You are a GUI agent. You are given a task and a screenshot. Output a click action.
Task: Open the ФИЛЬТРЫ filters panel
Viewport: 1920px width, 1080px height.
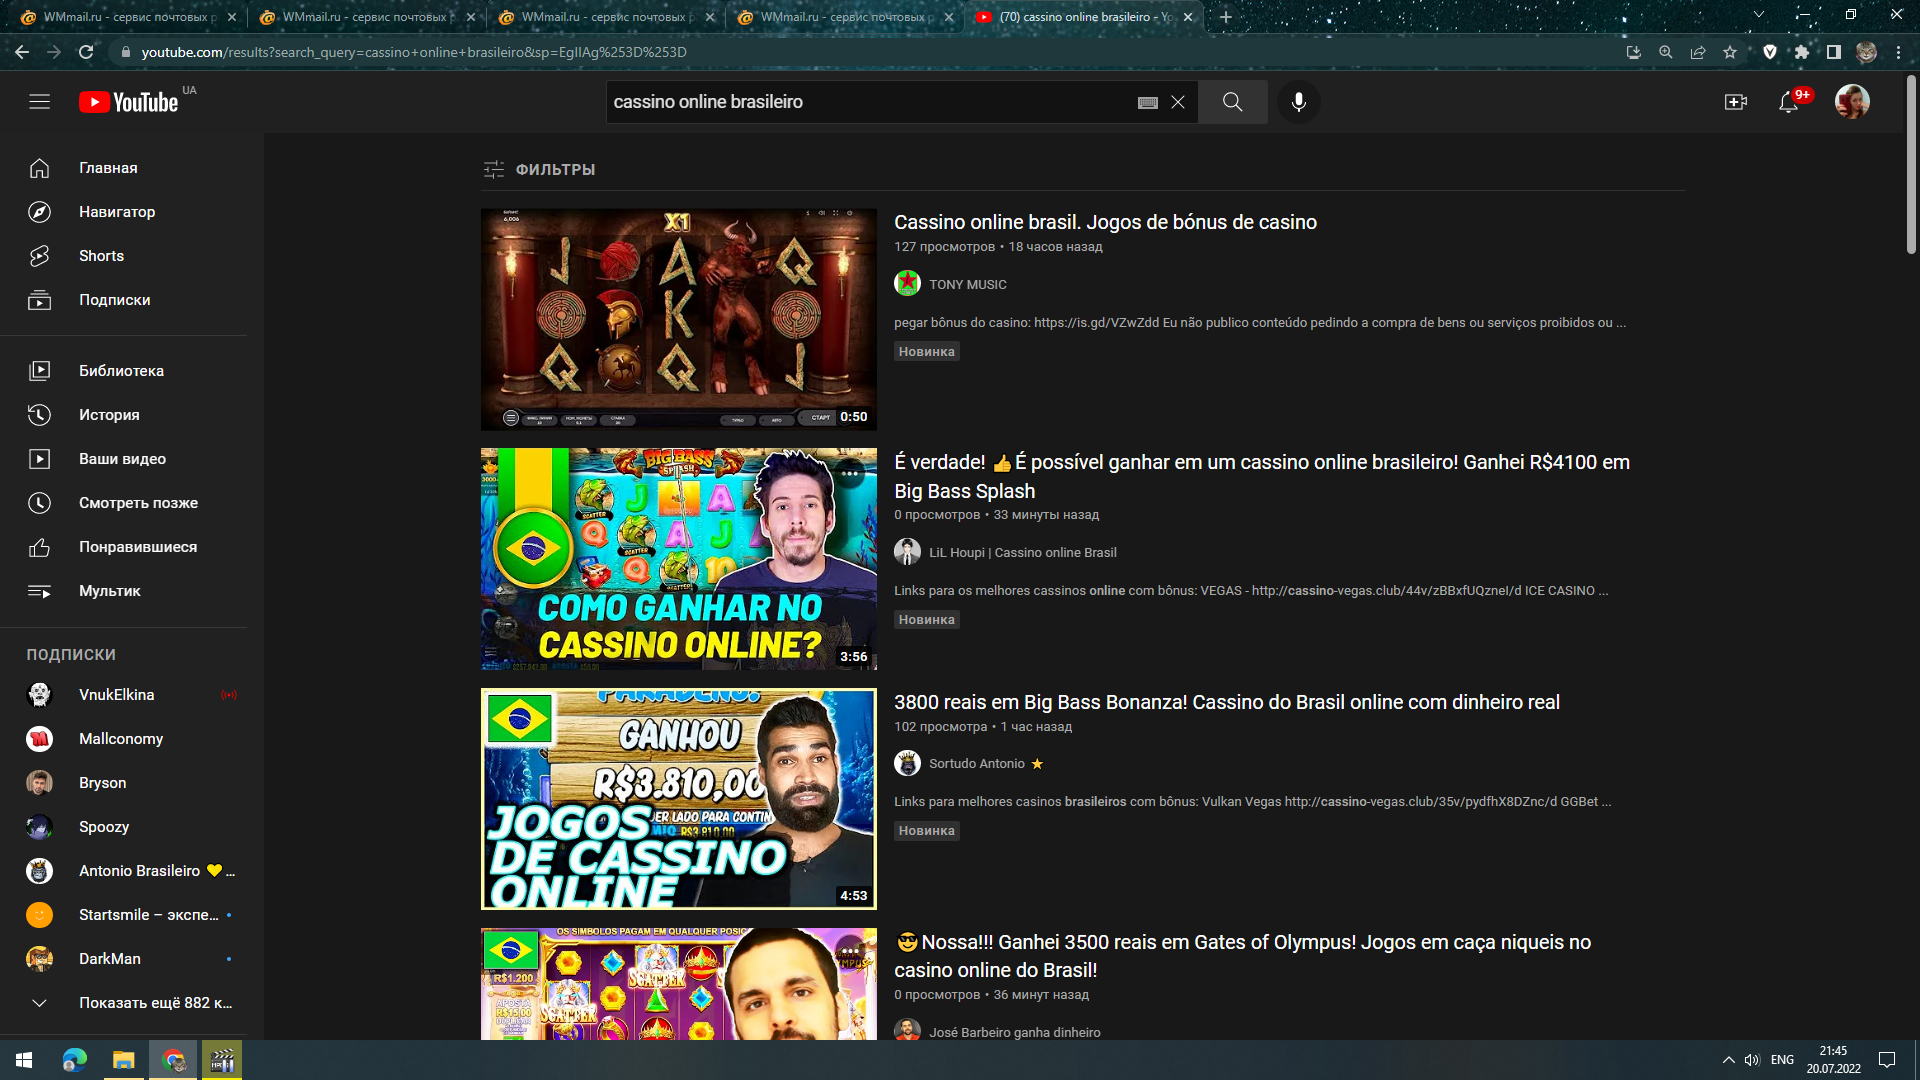point(539,170)
